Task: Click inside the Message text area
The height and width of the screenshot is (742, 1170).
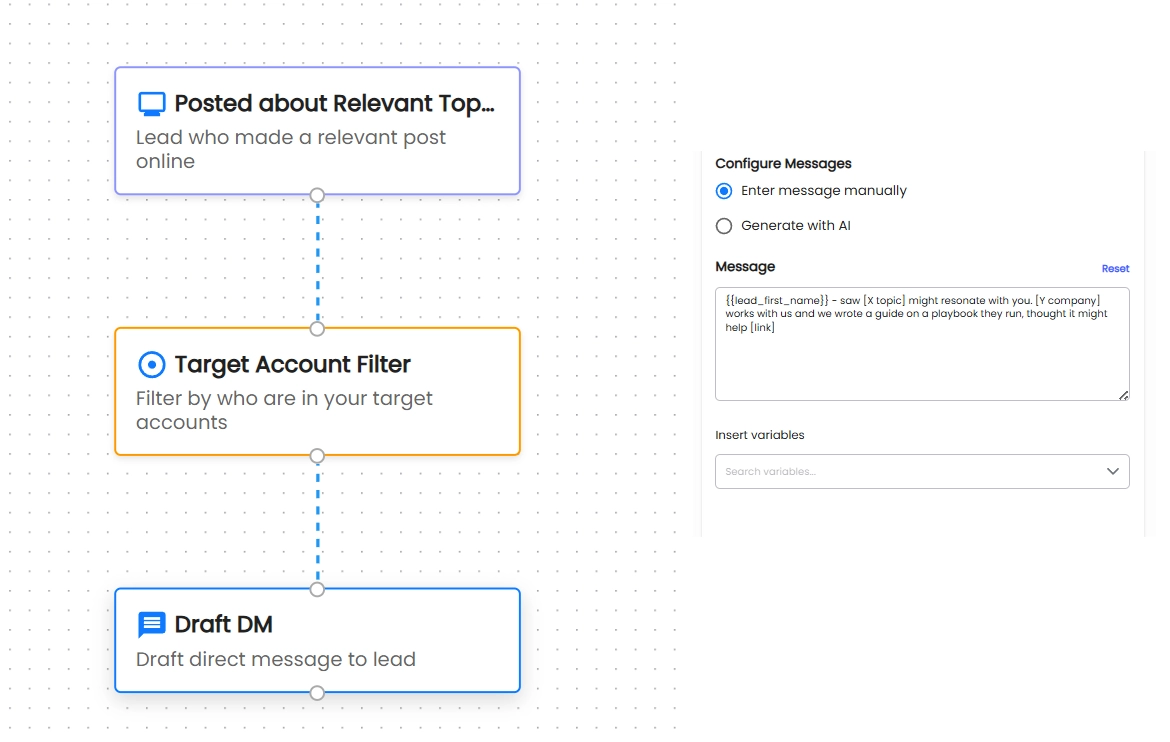Action: click(x=922, y=344)
